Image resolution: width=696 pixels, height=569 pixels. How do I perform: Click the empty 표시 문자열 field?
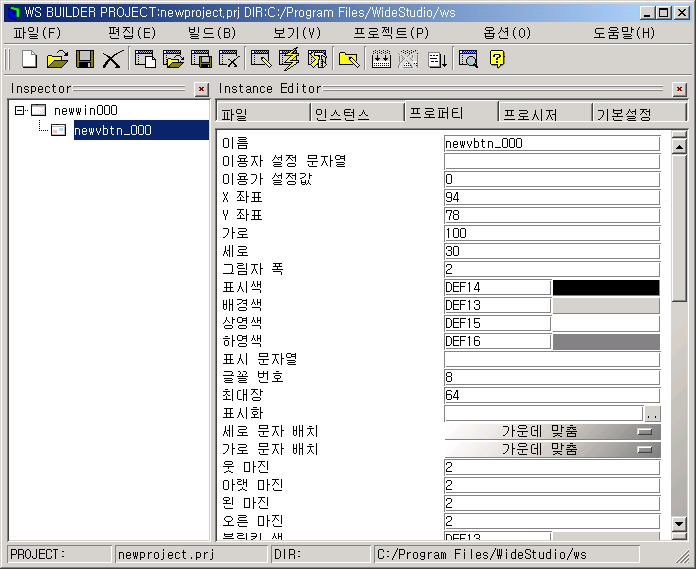552,360
